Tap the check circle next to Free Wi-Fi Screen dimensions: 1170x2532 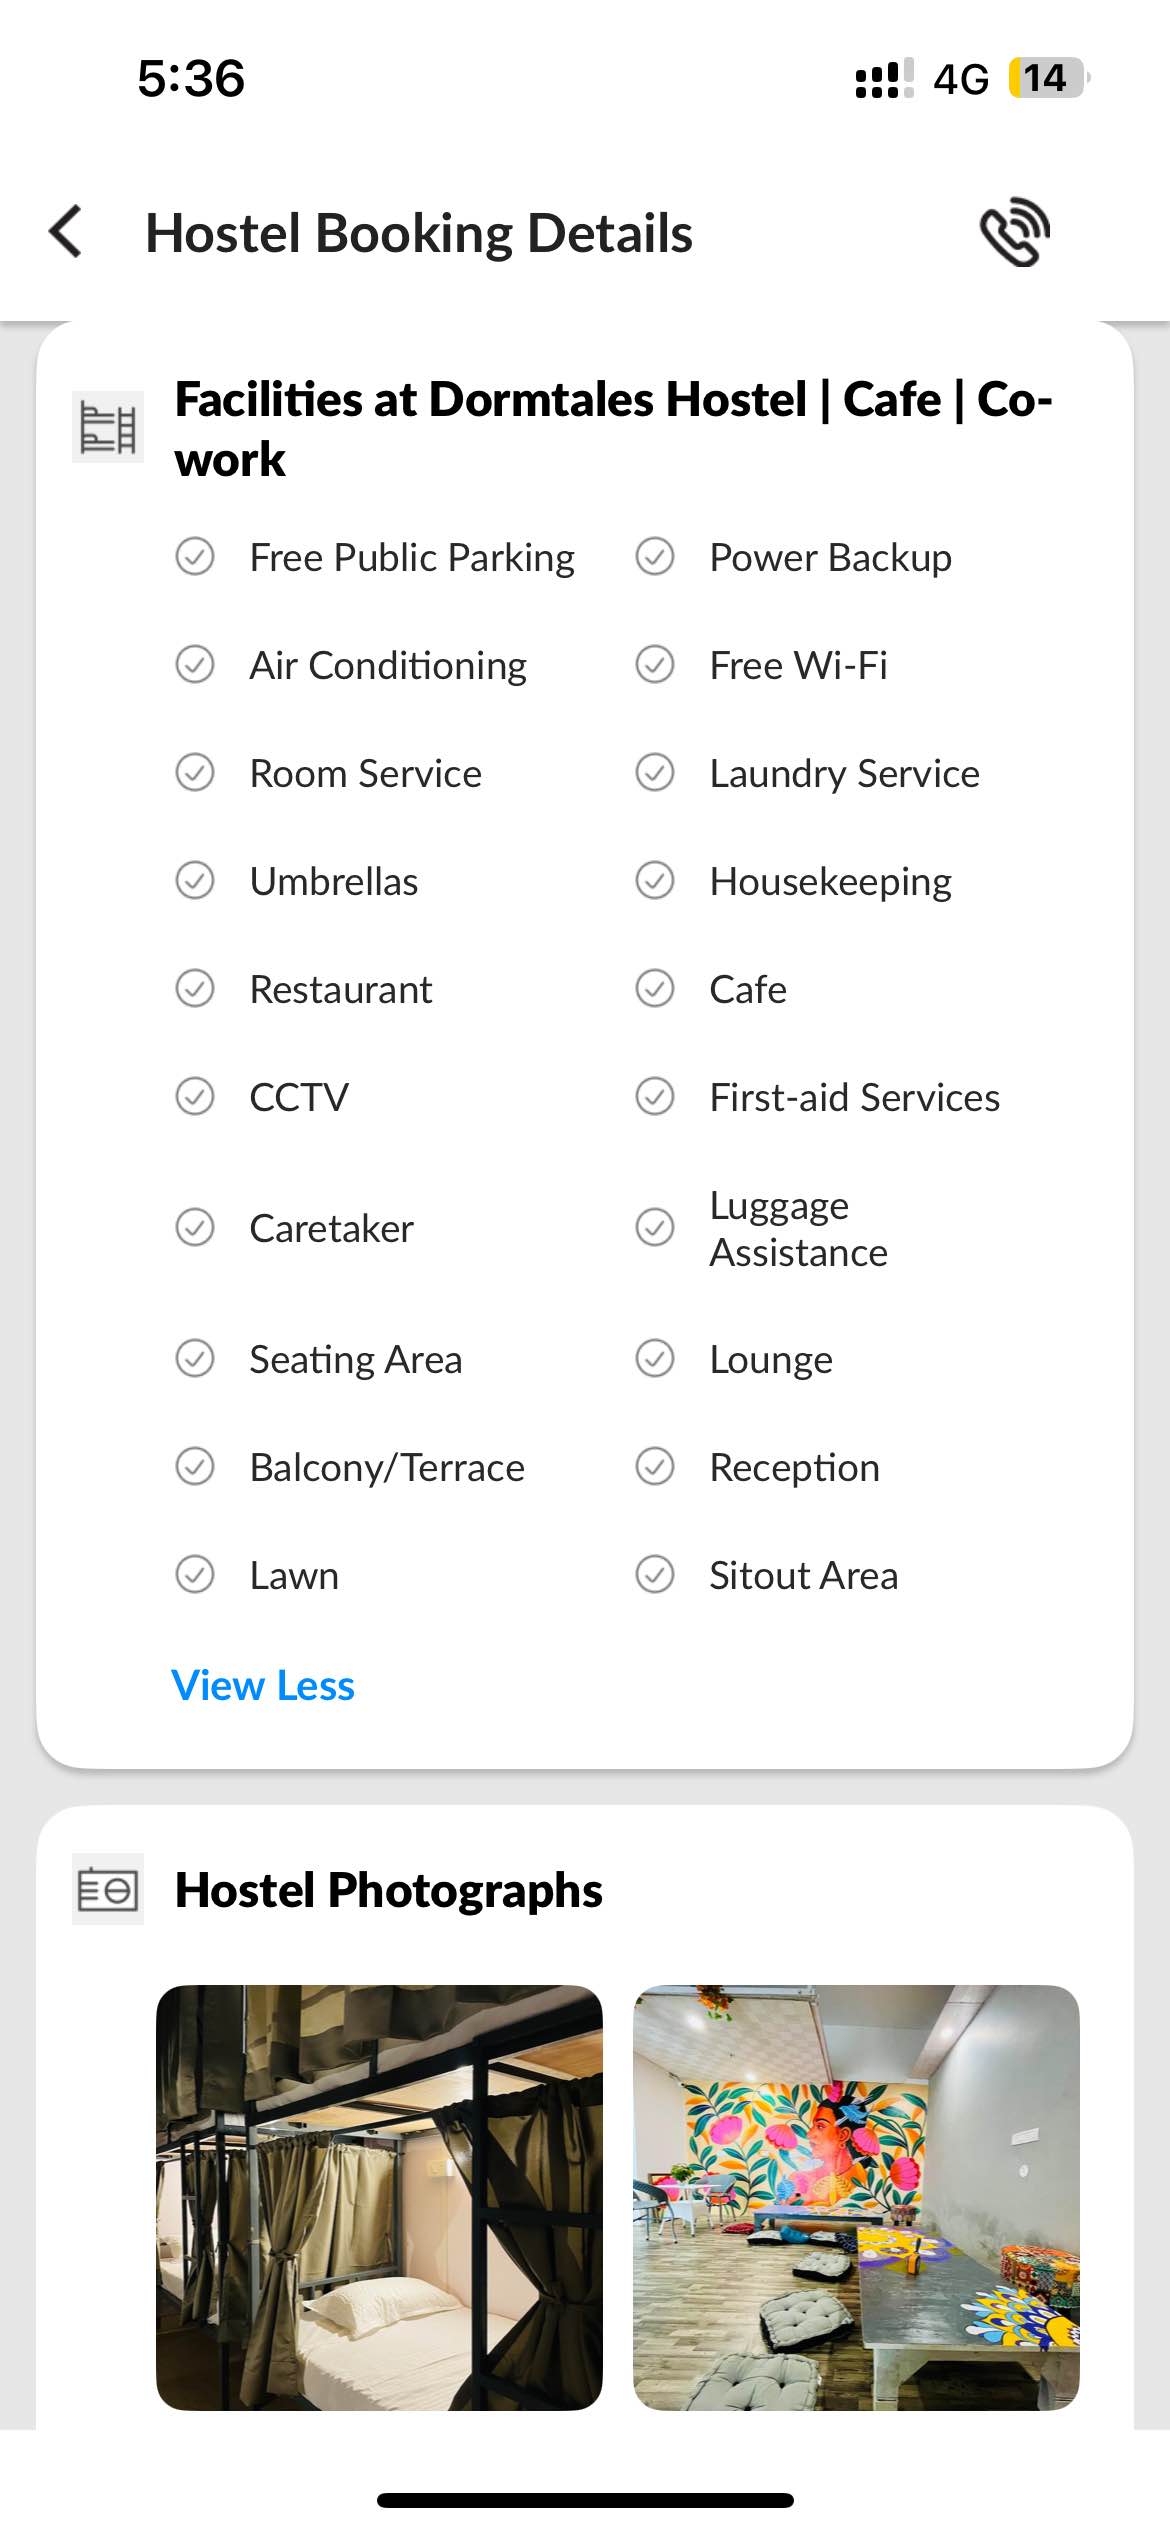pos(655,664)
